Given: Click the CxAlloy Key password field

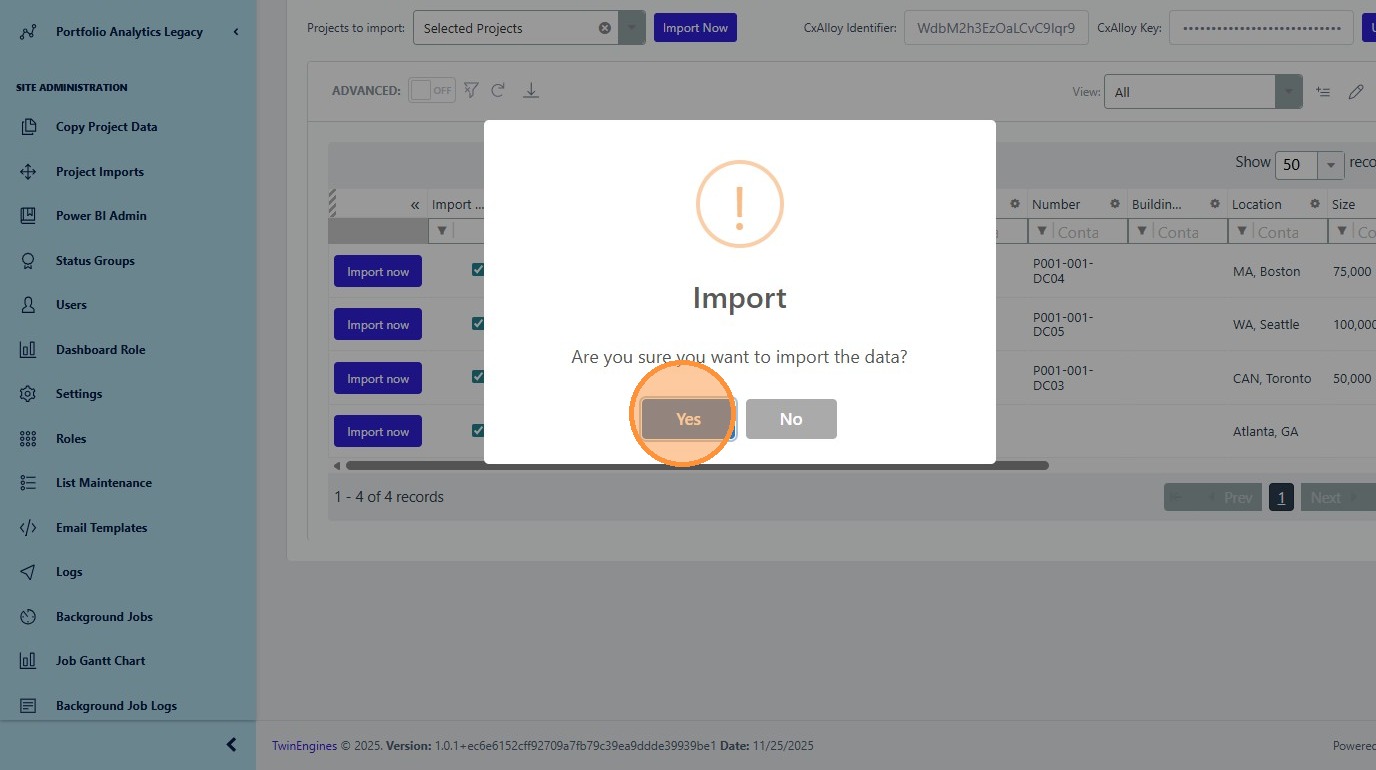Looking at the screenshot, I should [1261, 28].
